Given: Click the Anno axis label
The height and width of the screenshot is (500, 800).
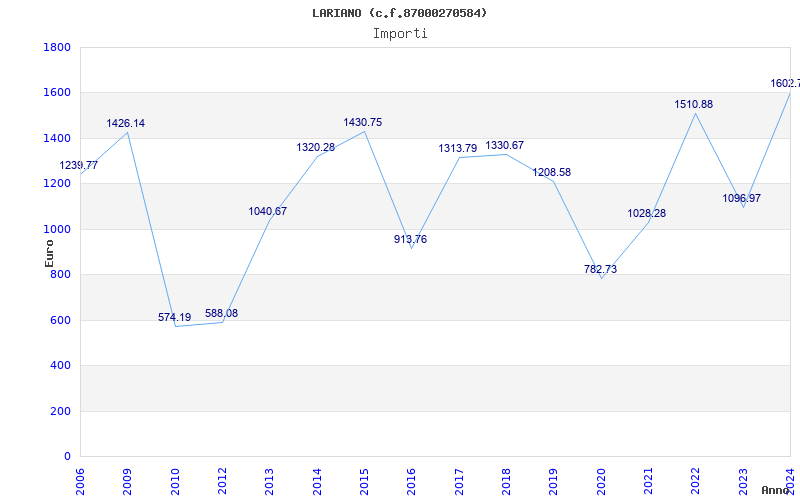Looking at the screenshot, I should click(776, 490).
